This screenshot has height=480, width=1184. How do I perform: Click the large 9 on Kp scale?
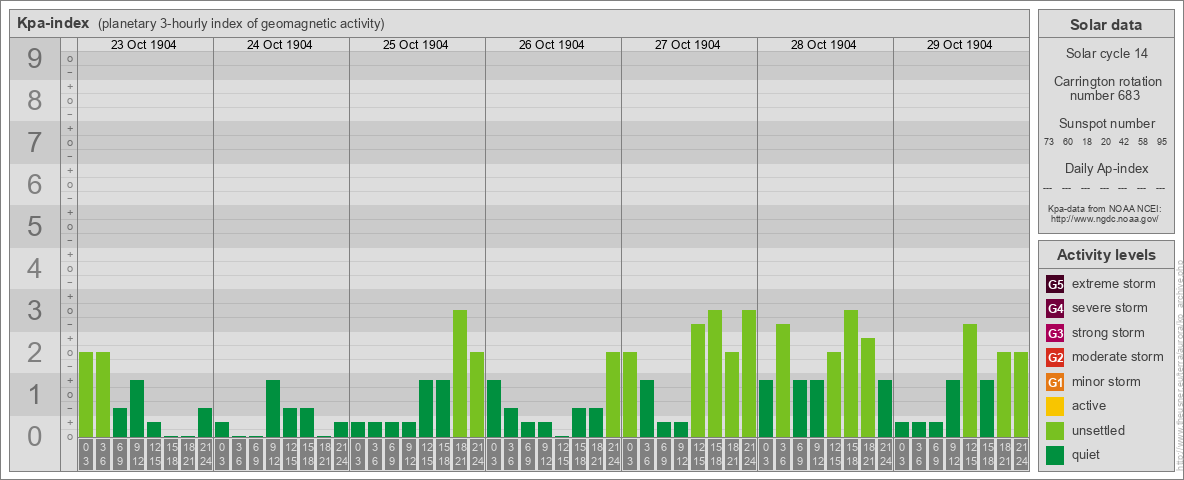tap(35, 59)
